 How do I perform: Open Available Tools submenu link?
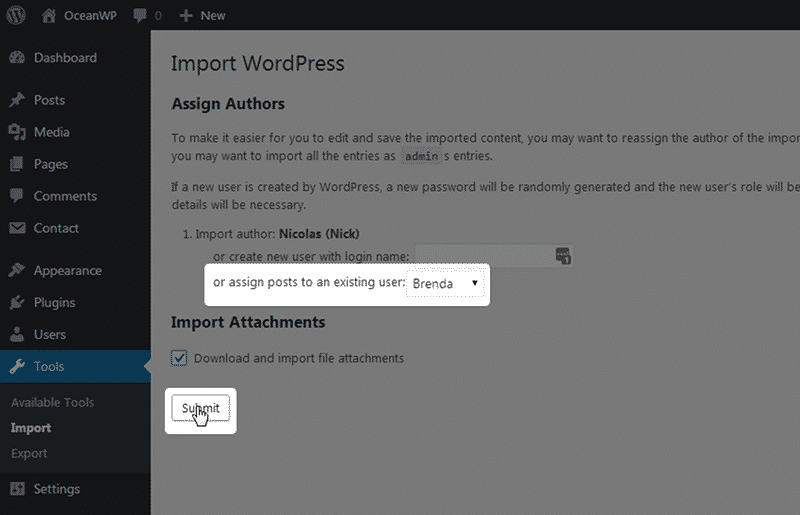click(53, 403)
